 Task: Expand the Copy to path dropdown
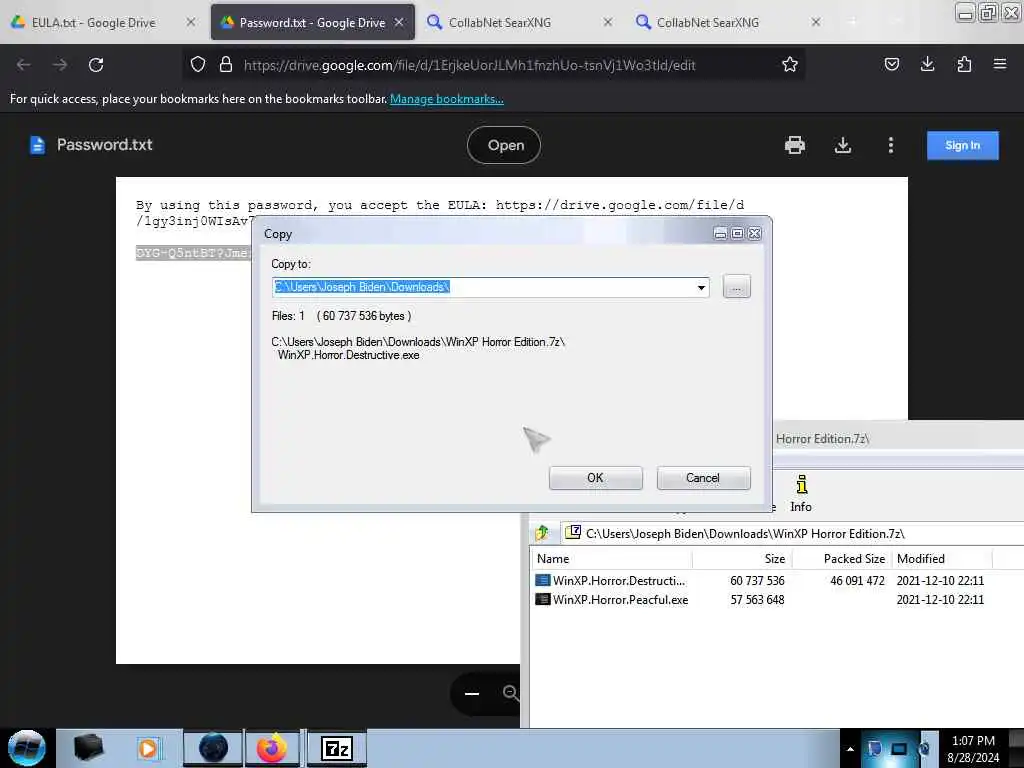(x=701, y=287)
